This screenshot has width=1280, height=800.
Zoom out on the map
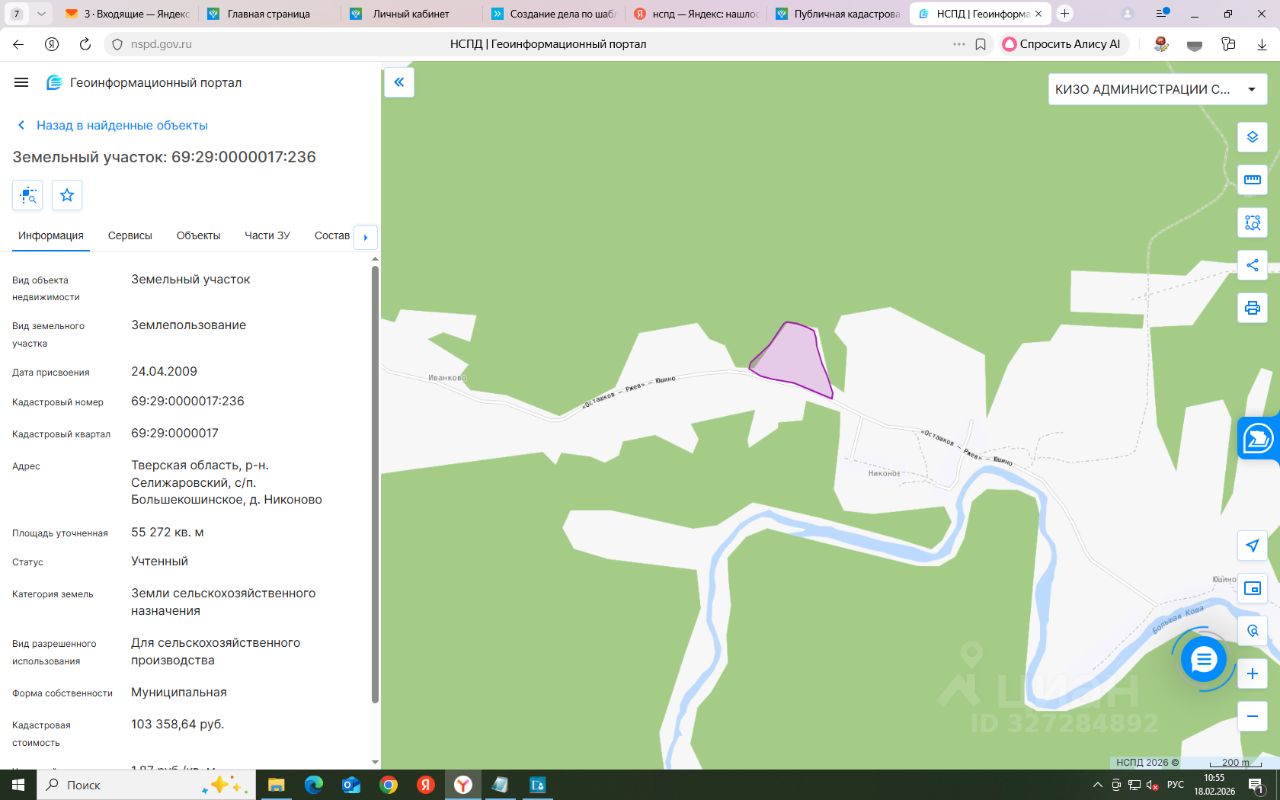pos(1252,716)
